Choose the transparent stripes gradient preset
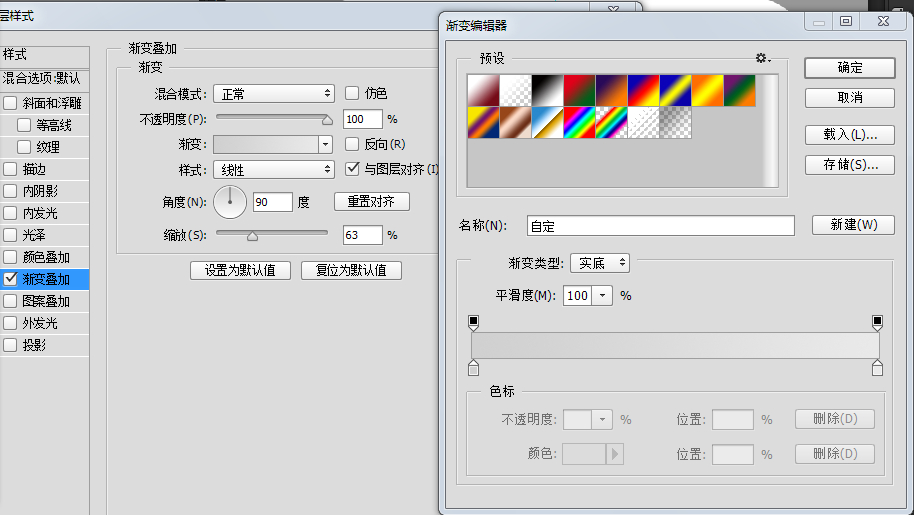This screenshot has width=914, height=515. pyautogui.click(x=644, y=122)
